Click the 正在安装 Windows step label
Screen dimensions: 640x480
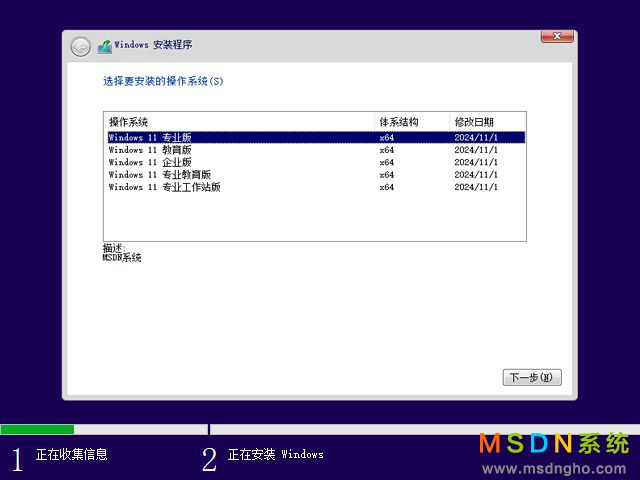[276, 454]
